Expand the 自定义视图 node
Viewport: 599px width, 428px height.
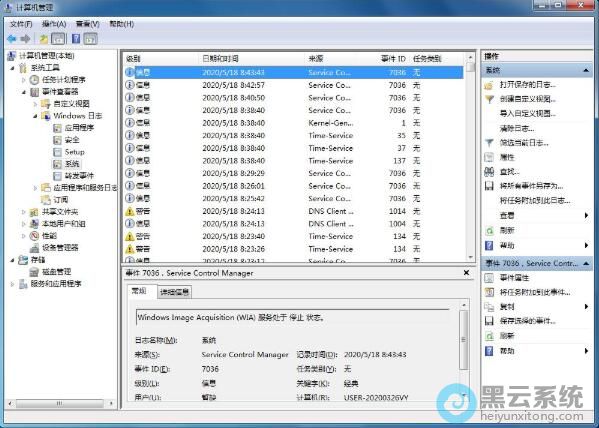point(35,104)
